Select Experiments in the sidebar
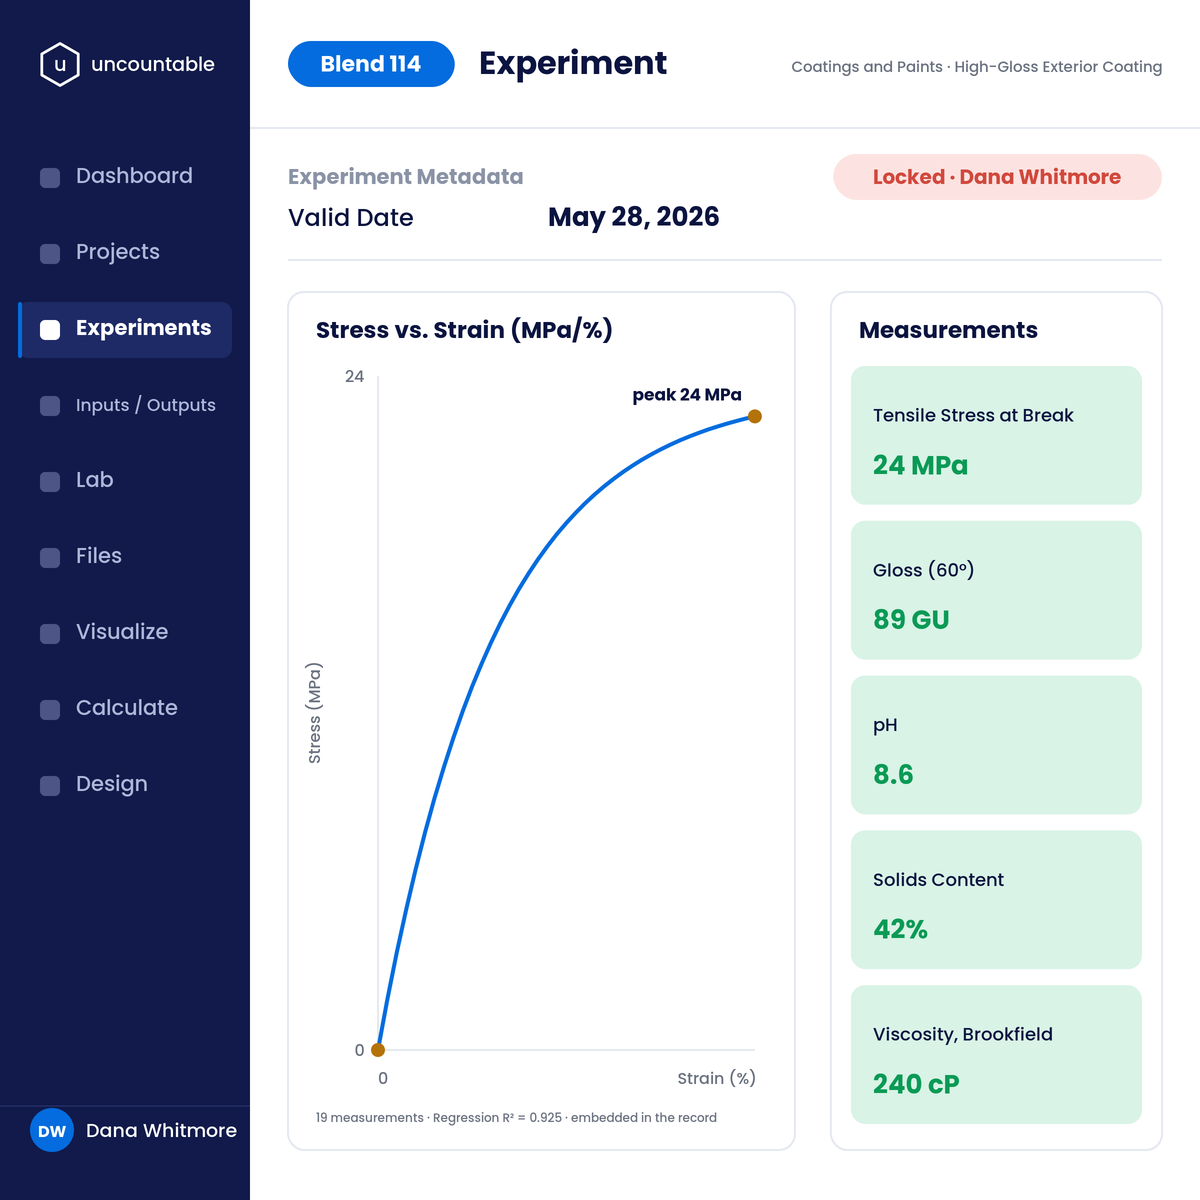Viewport: 1200px width, 1200px height. [125, 328]
